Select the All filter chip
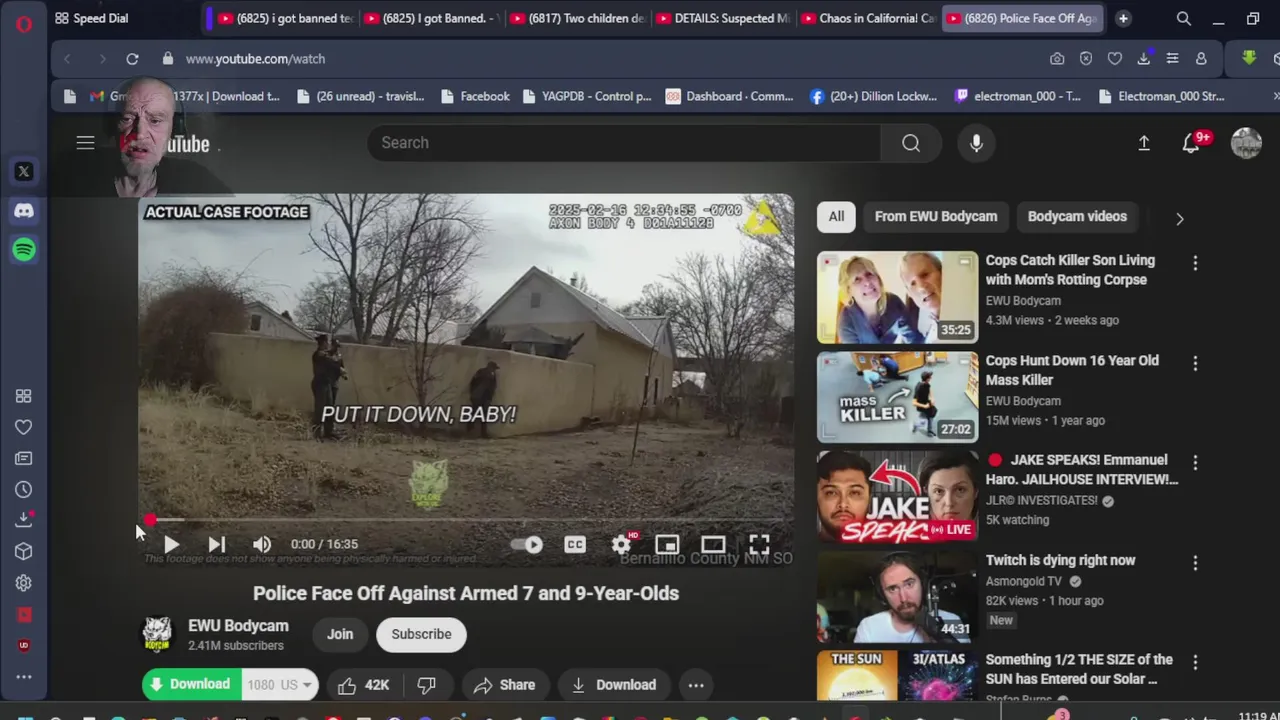The height and width of the screenshot is (720, 1280). click(836, 216)
